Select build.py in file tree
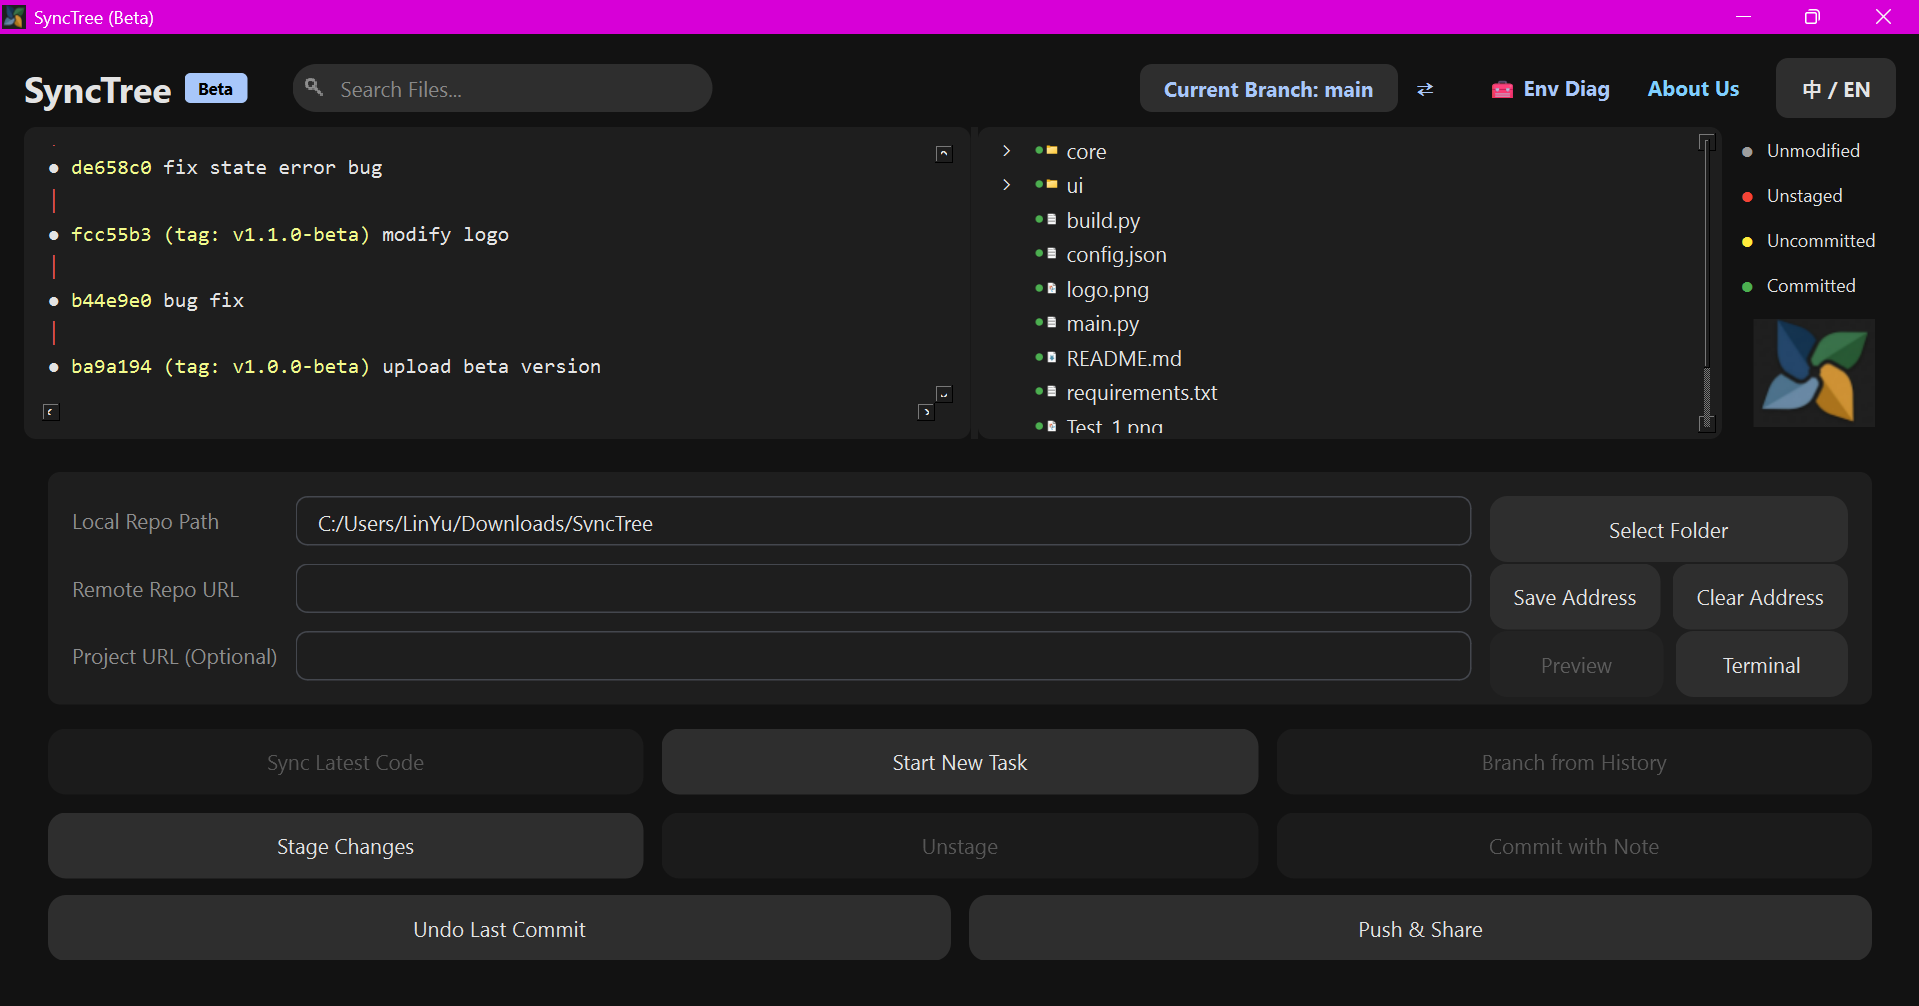Viewport: 1919px width, 1006px height. click(1103, 220)
